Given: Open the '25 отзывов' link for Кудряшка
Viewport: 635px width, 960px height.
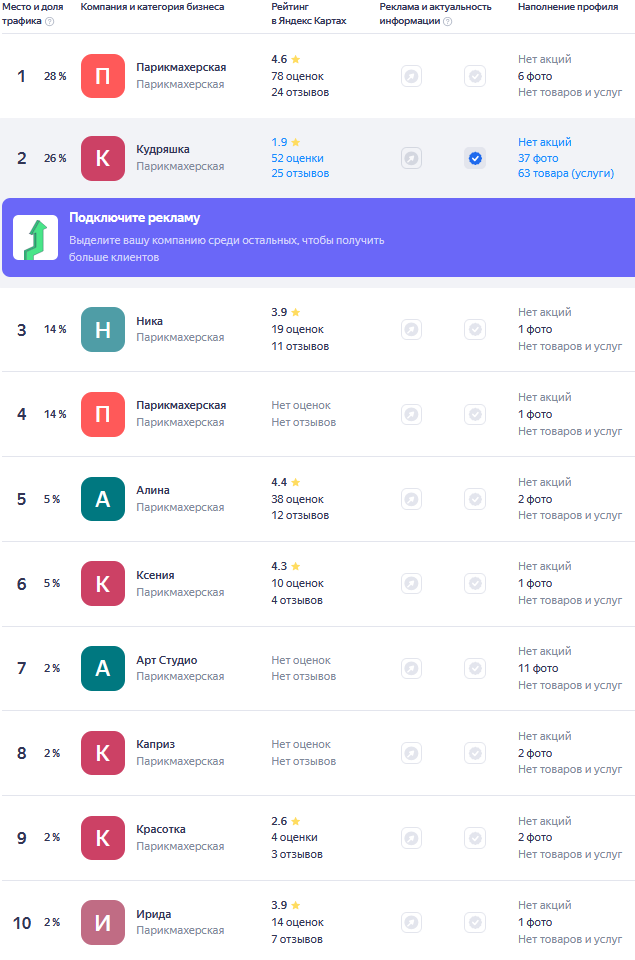Looking at the screenshot, I should 300,173.
